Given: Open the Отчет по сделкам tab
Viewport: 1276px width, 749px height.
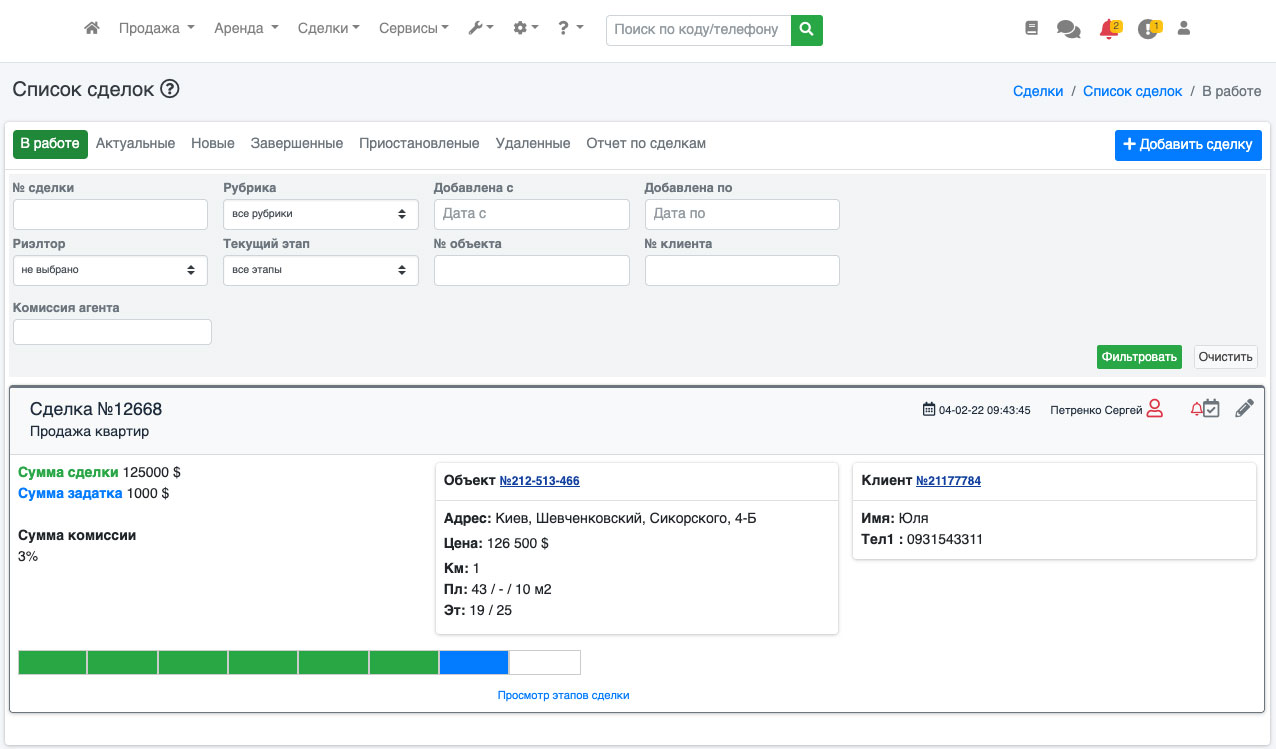Looking at the screenshot, I should [646, 144].
